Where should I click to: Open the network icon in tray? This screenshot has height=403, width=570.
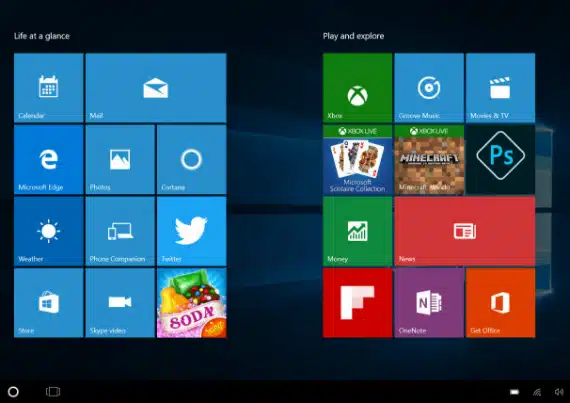(x=537, y=392)
